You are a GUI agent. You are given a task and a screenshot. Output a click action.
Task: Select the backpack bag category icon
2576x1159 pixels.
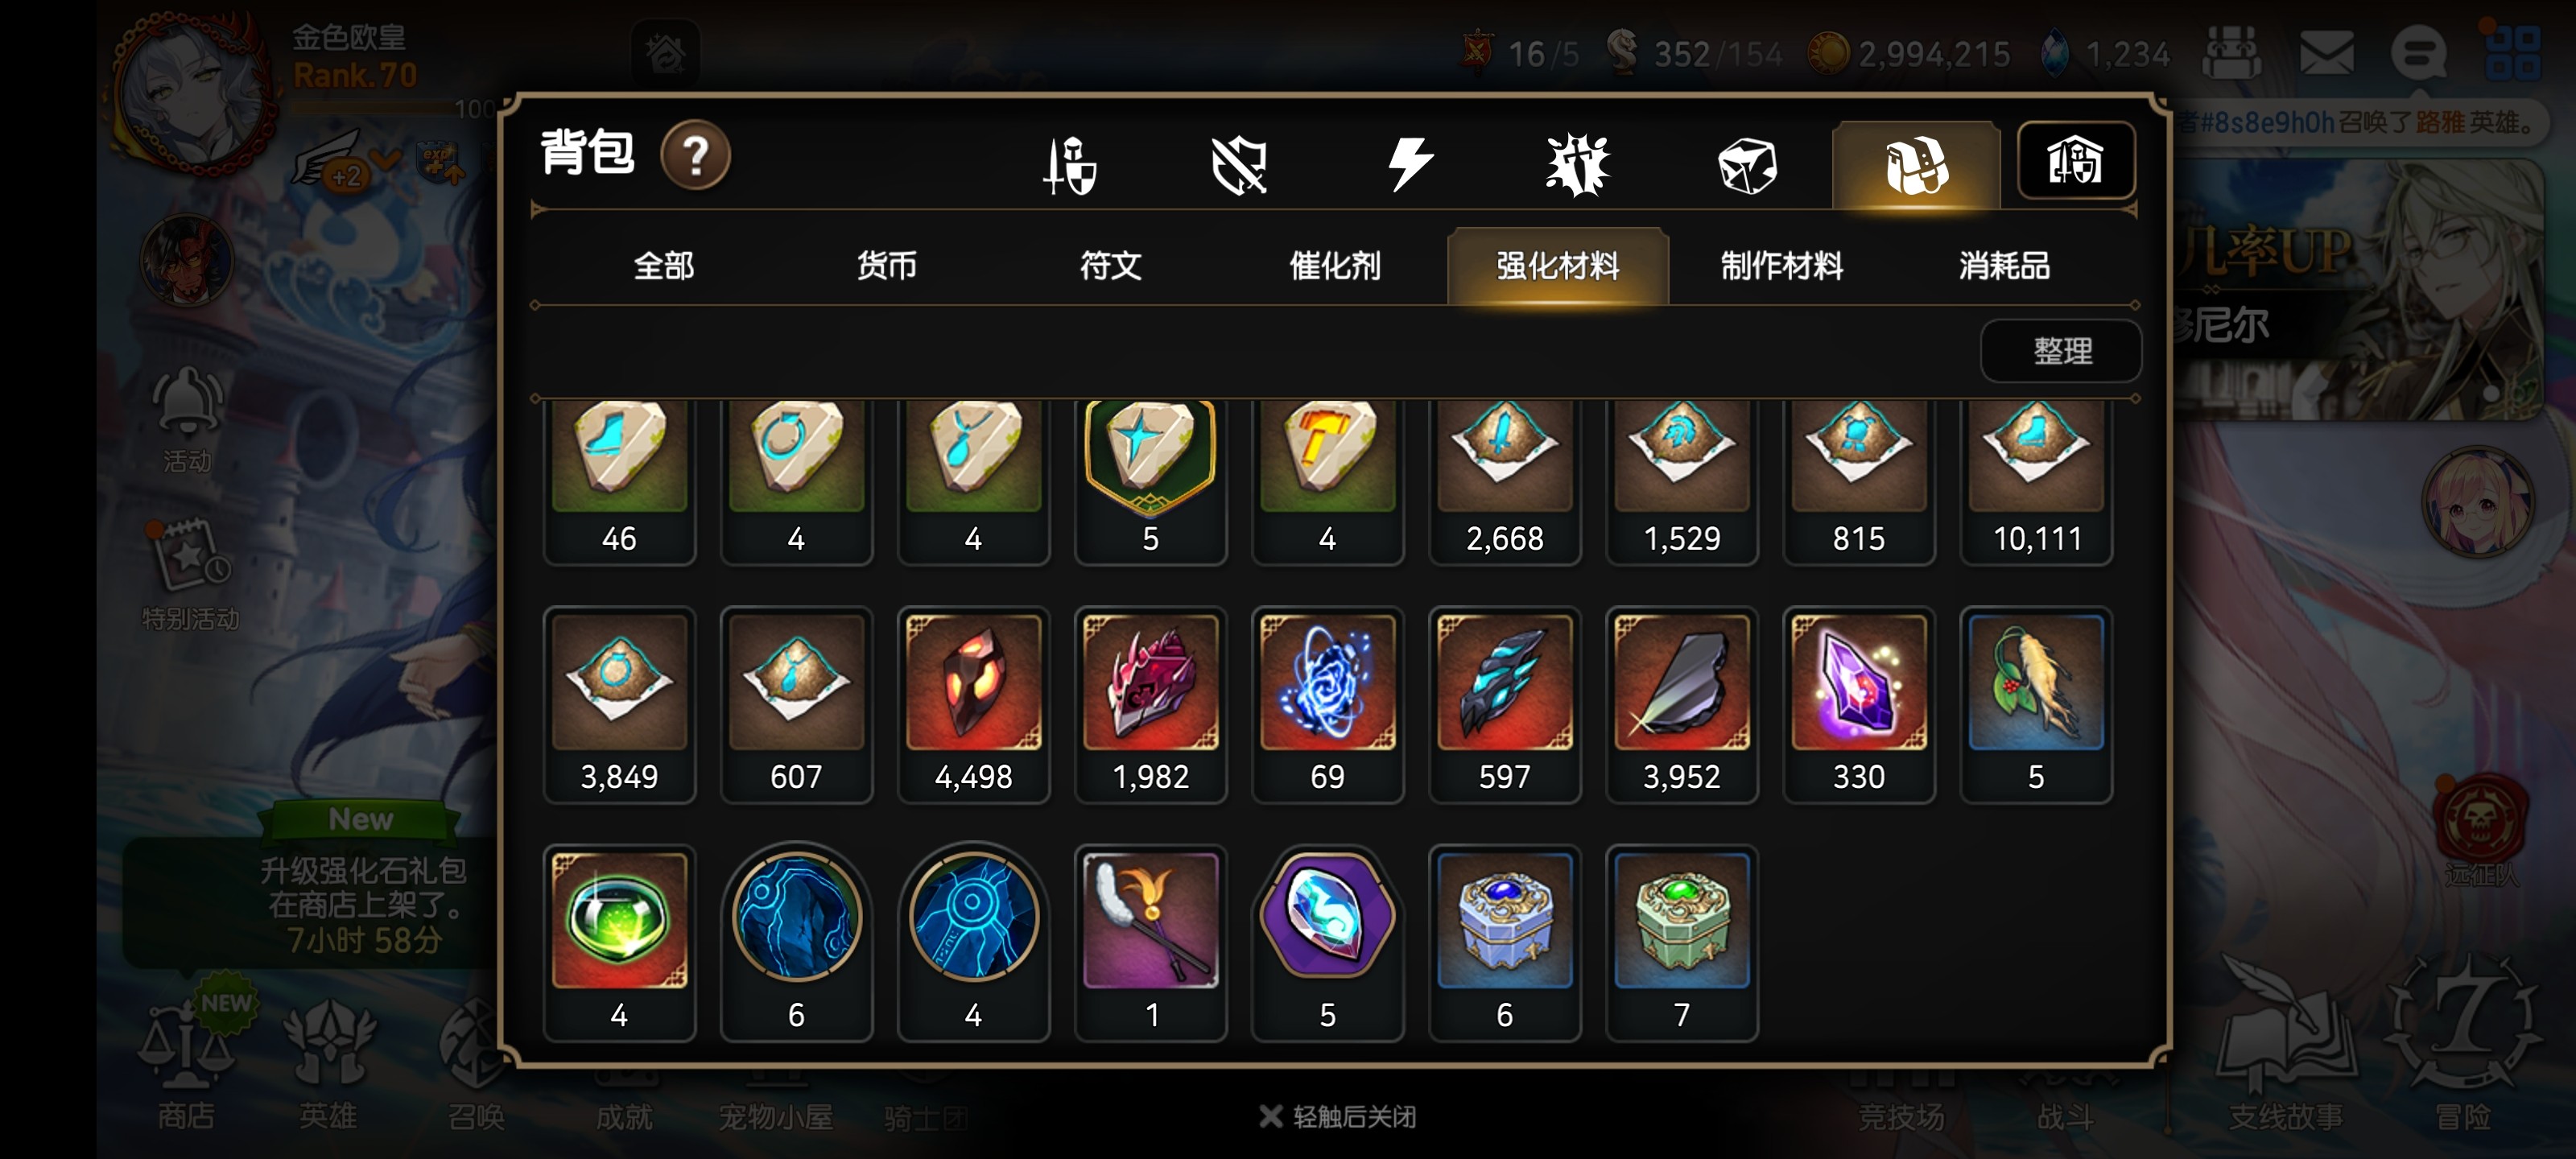pos(1915,166)
